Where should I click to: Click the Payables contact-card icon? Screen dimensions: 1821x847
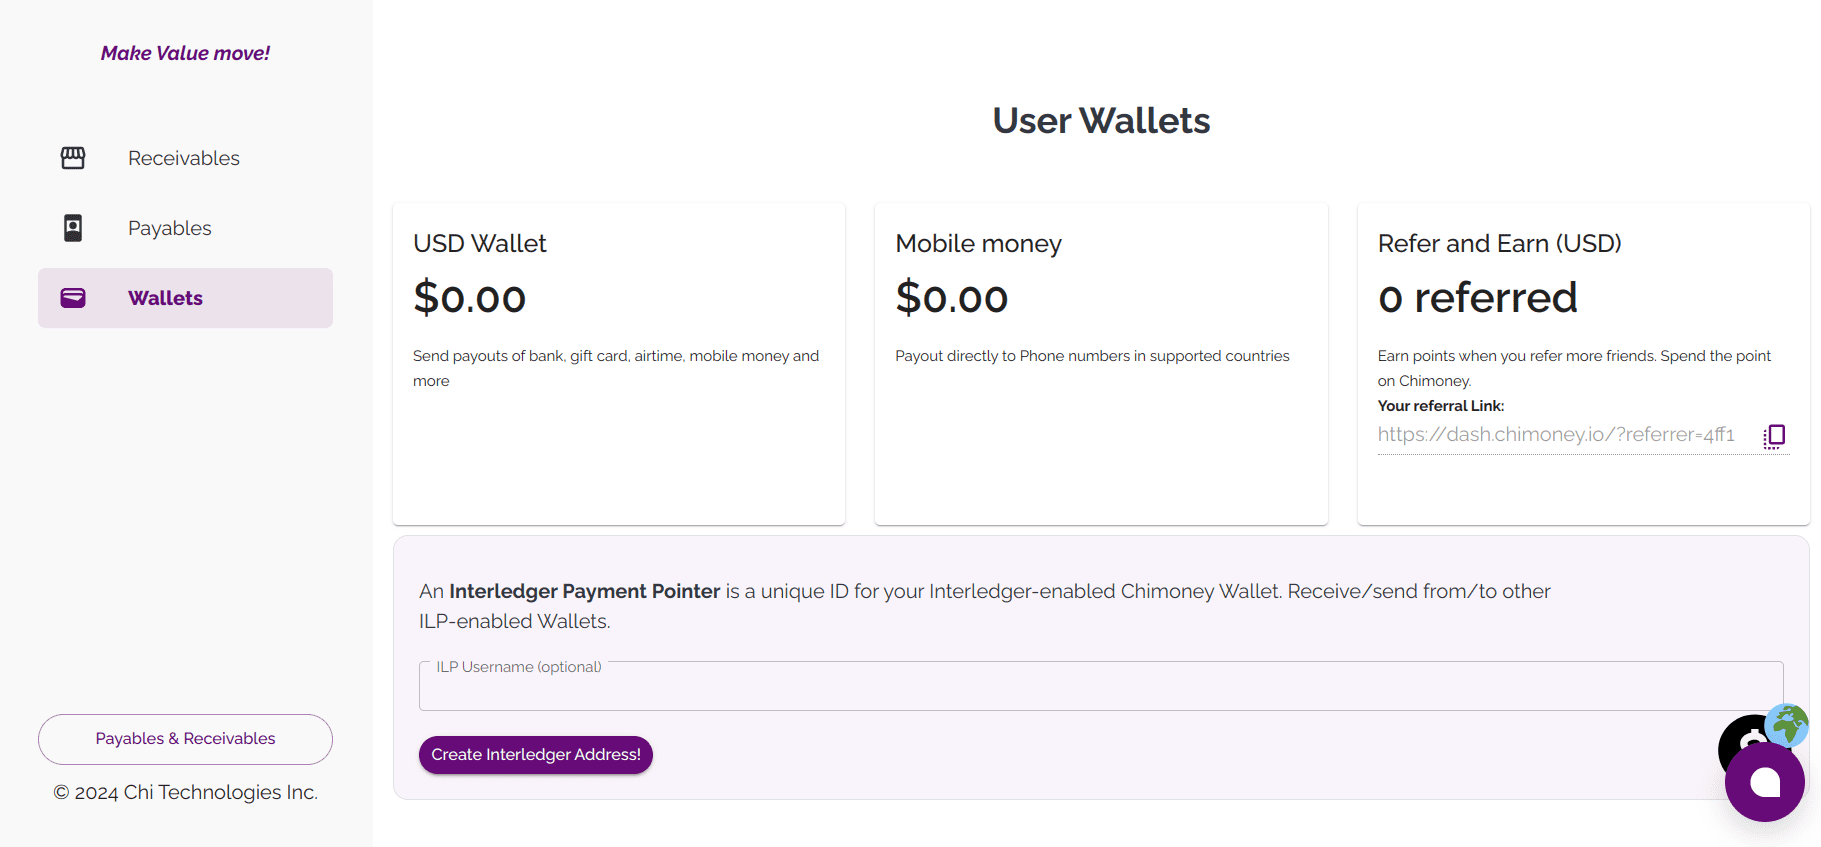73,228
